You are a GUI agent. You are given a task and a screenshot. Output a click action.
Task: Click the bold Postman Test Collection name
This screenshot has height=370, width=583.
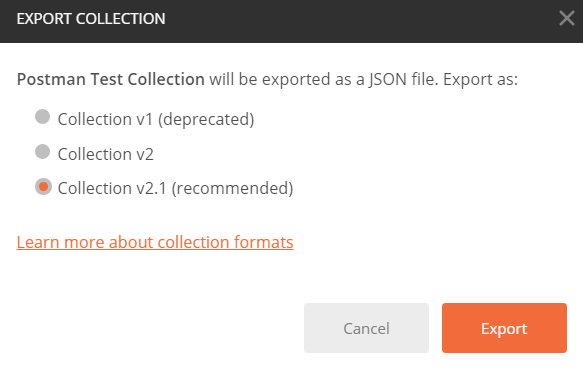click(111, 79)
